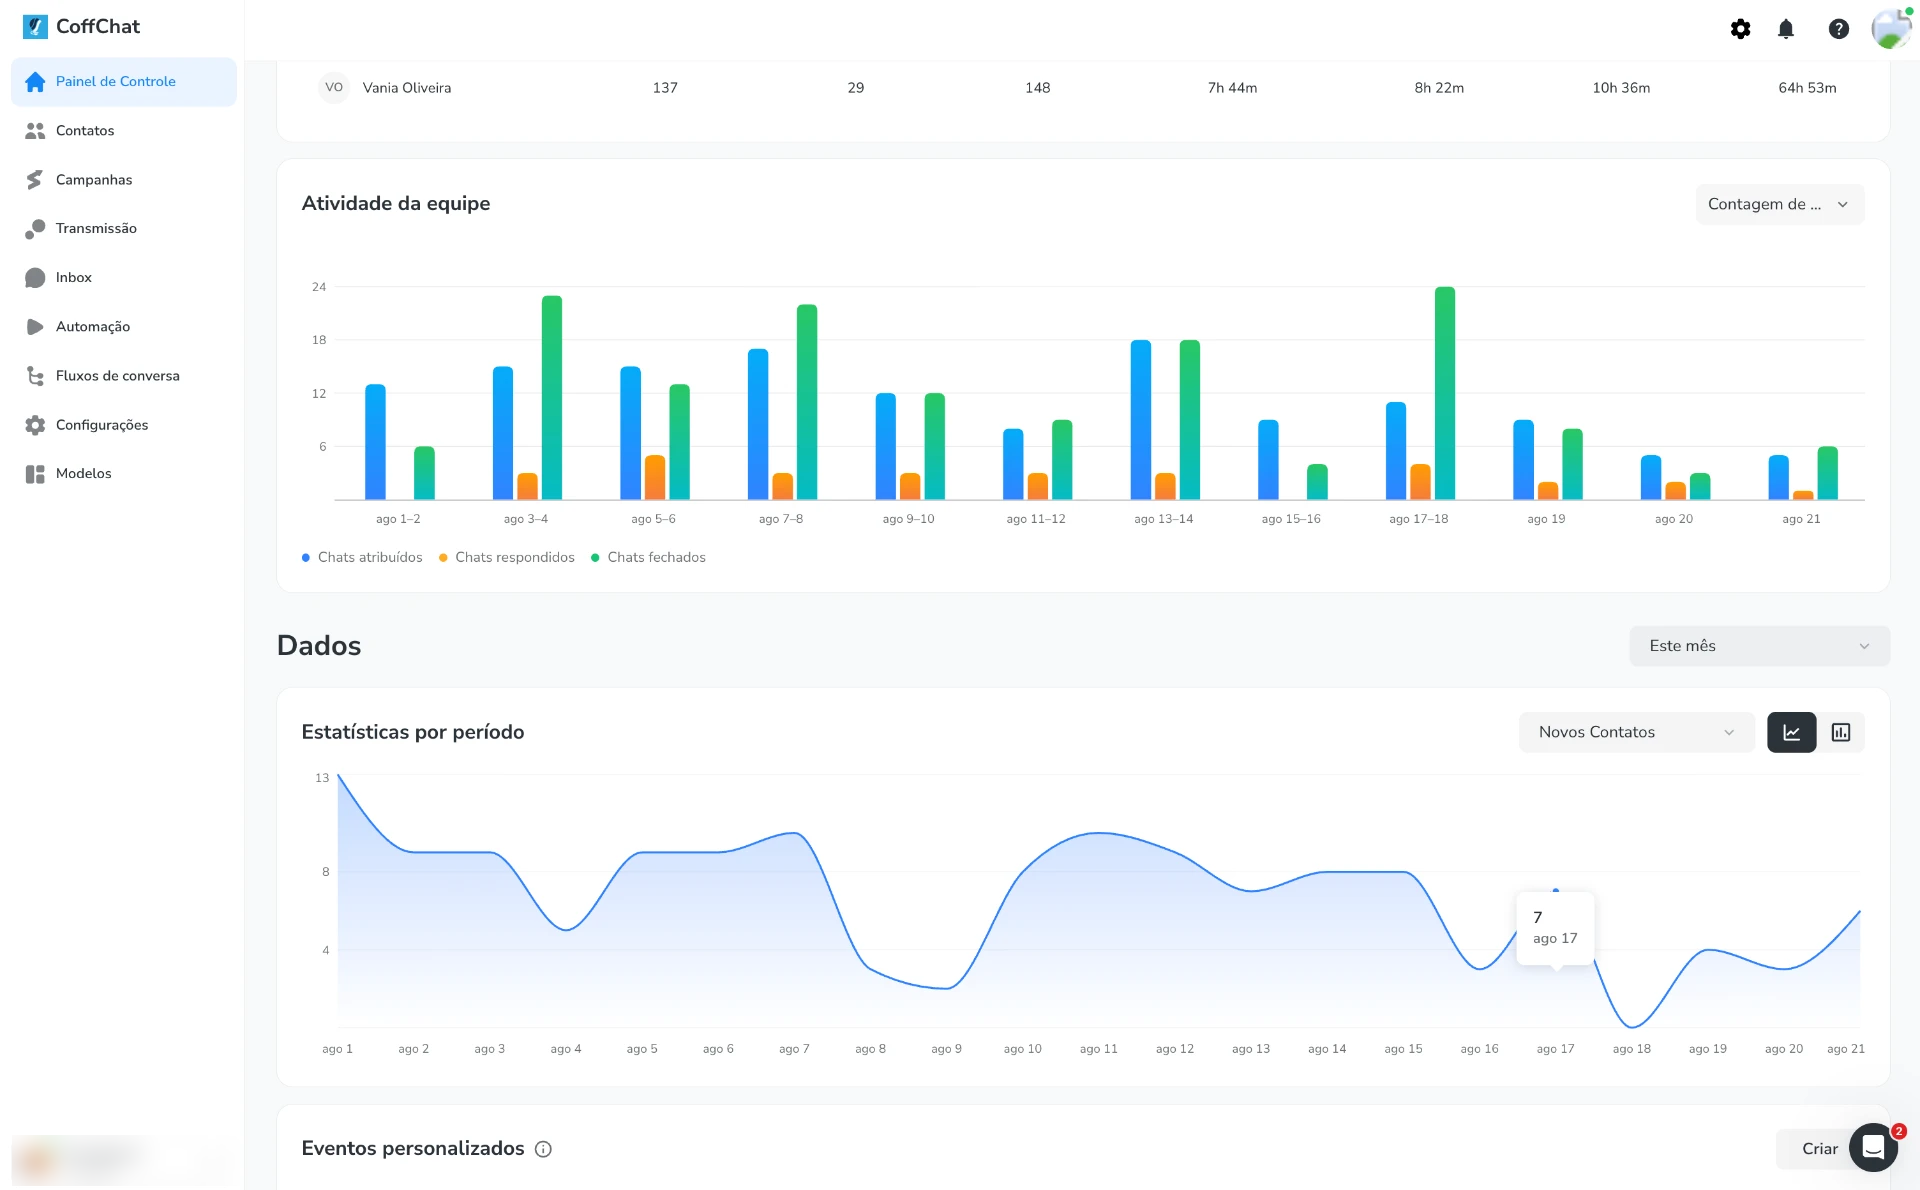The width and height of the screenshot is (1920, 1190).
Task: Click the value 10h 36m
Action: pos(1621,88)
